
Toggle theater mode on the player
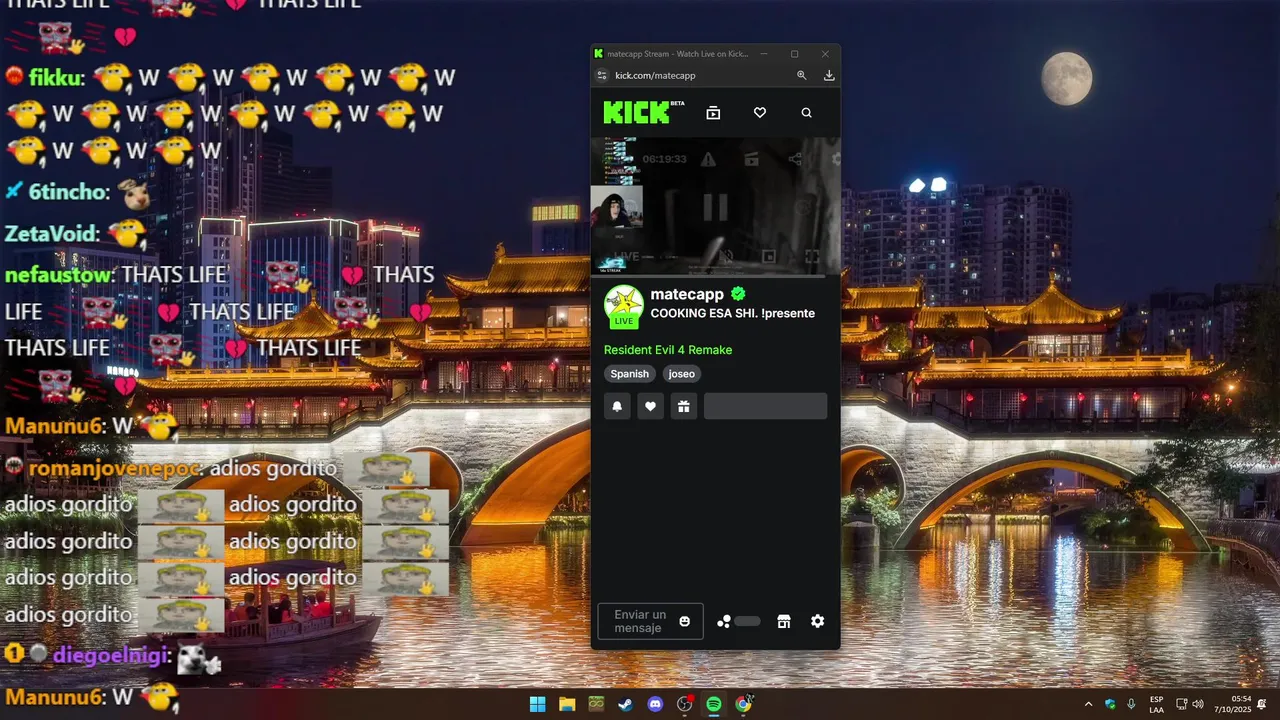(x=769, y=256)
